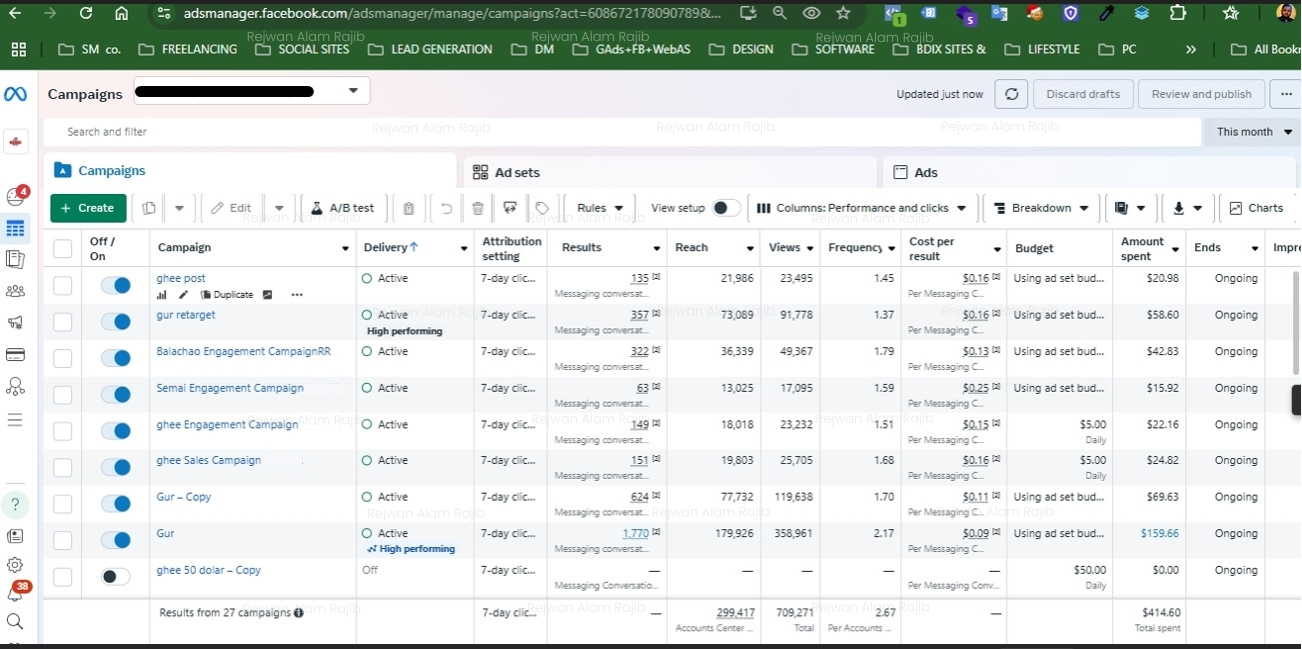This screenshot has width=1302, height=649.
Task: Click the pencil edit icon under ghee post
Action: 183,295
